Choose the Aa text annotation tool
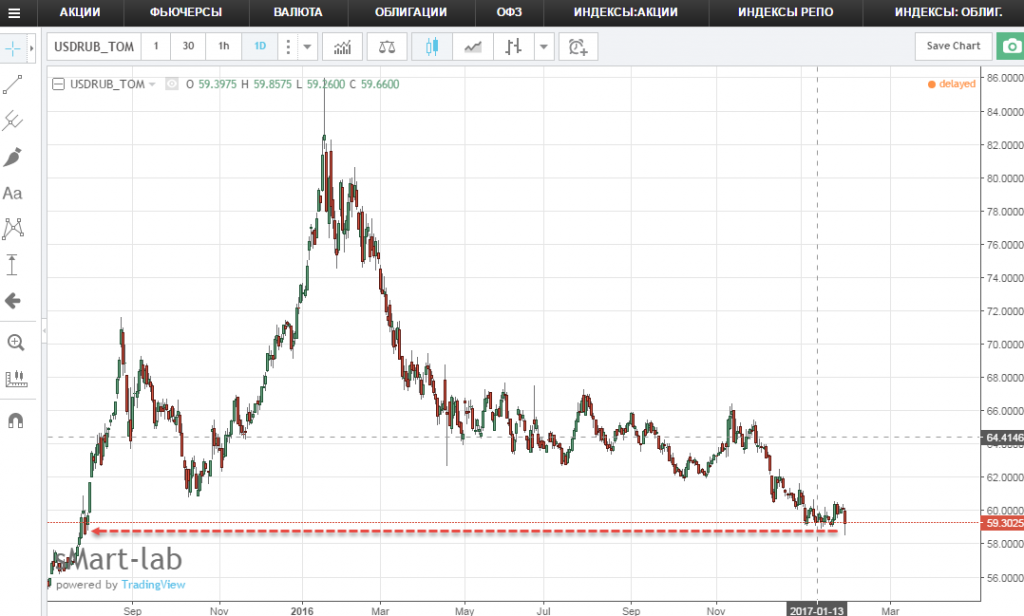The width and height of the screenshot is (1024, 616). pyautogui.click(x=13, y=193)
